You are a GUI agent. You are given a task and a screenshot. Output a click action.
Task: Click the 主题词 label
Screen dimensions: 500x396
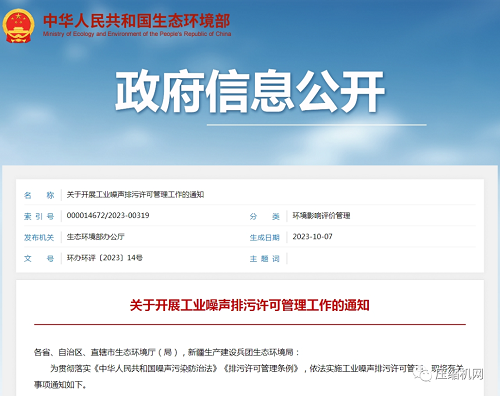pyautogui.click(x=265, y=259)
